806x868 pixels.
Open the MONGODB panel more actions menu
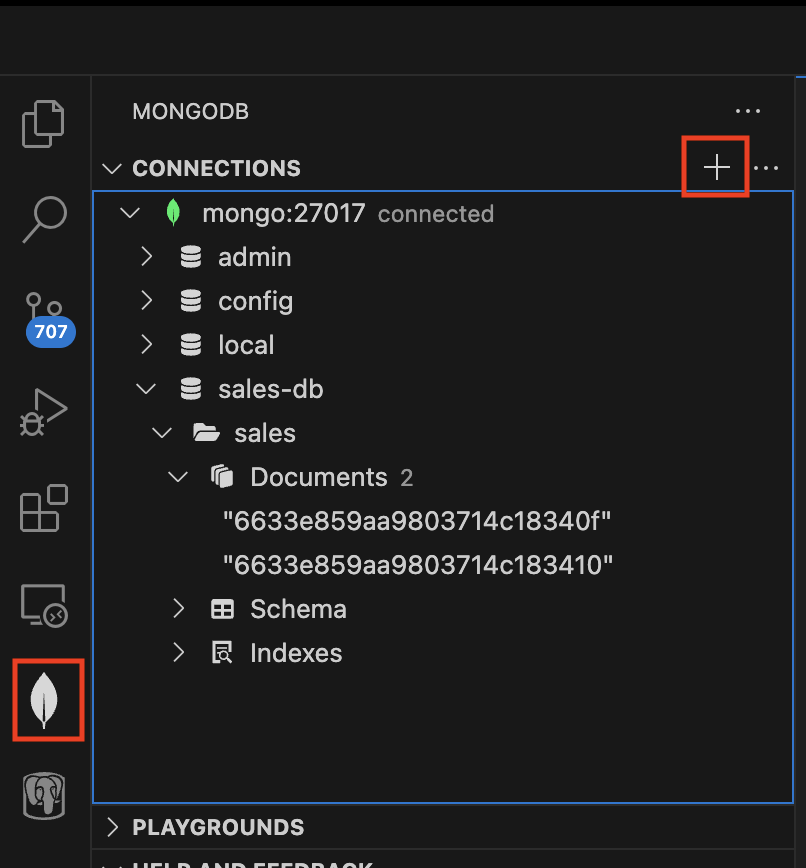(747, 111)
